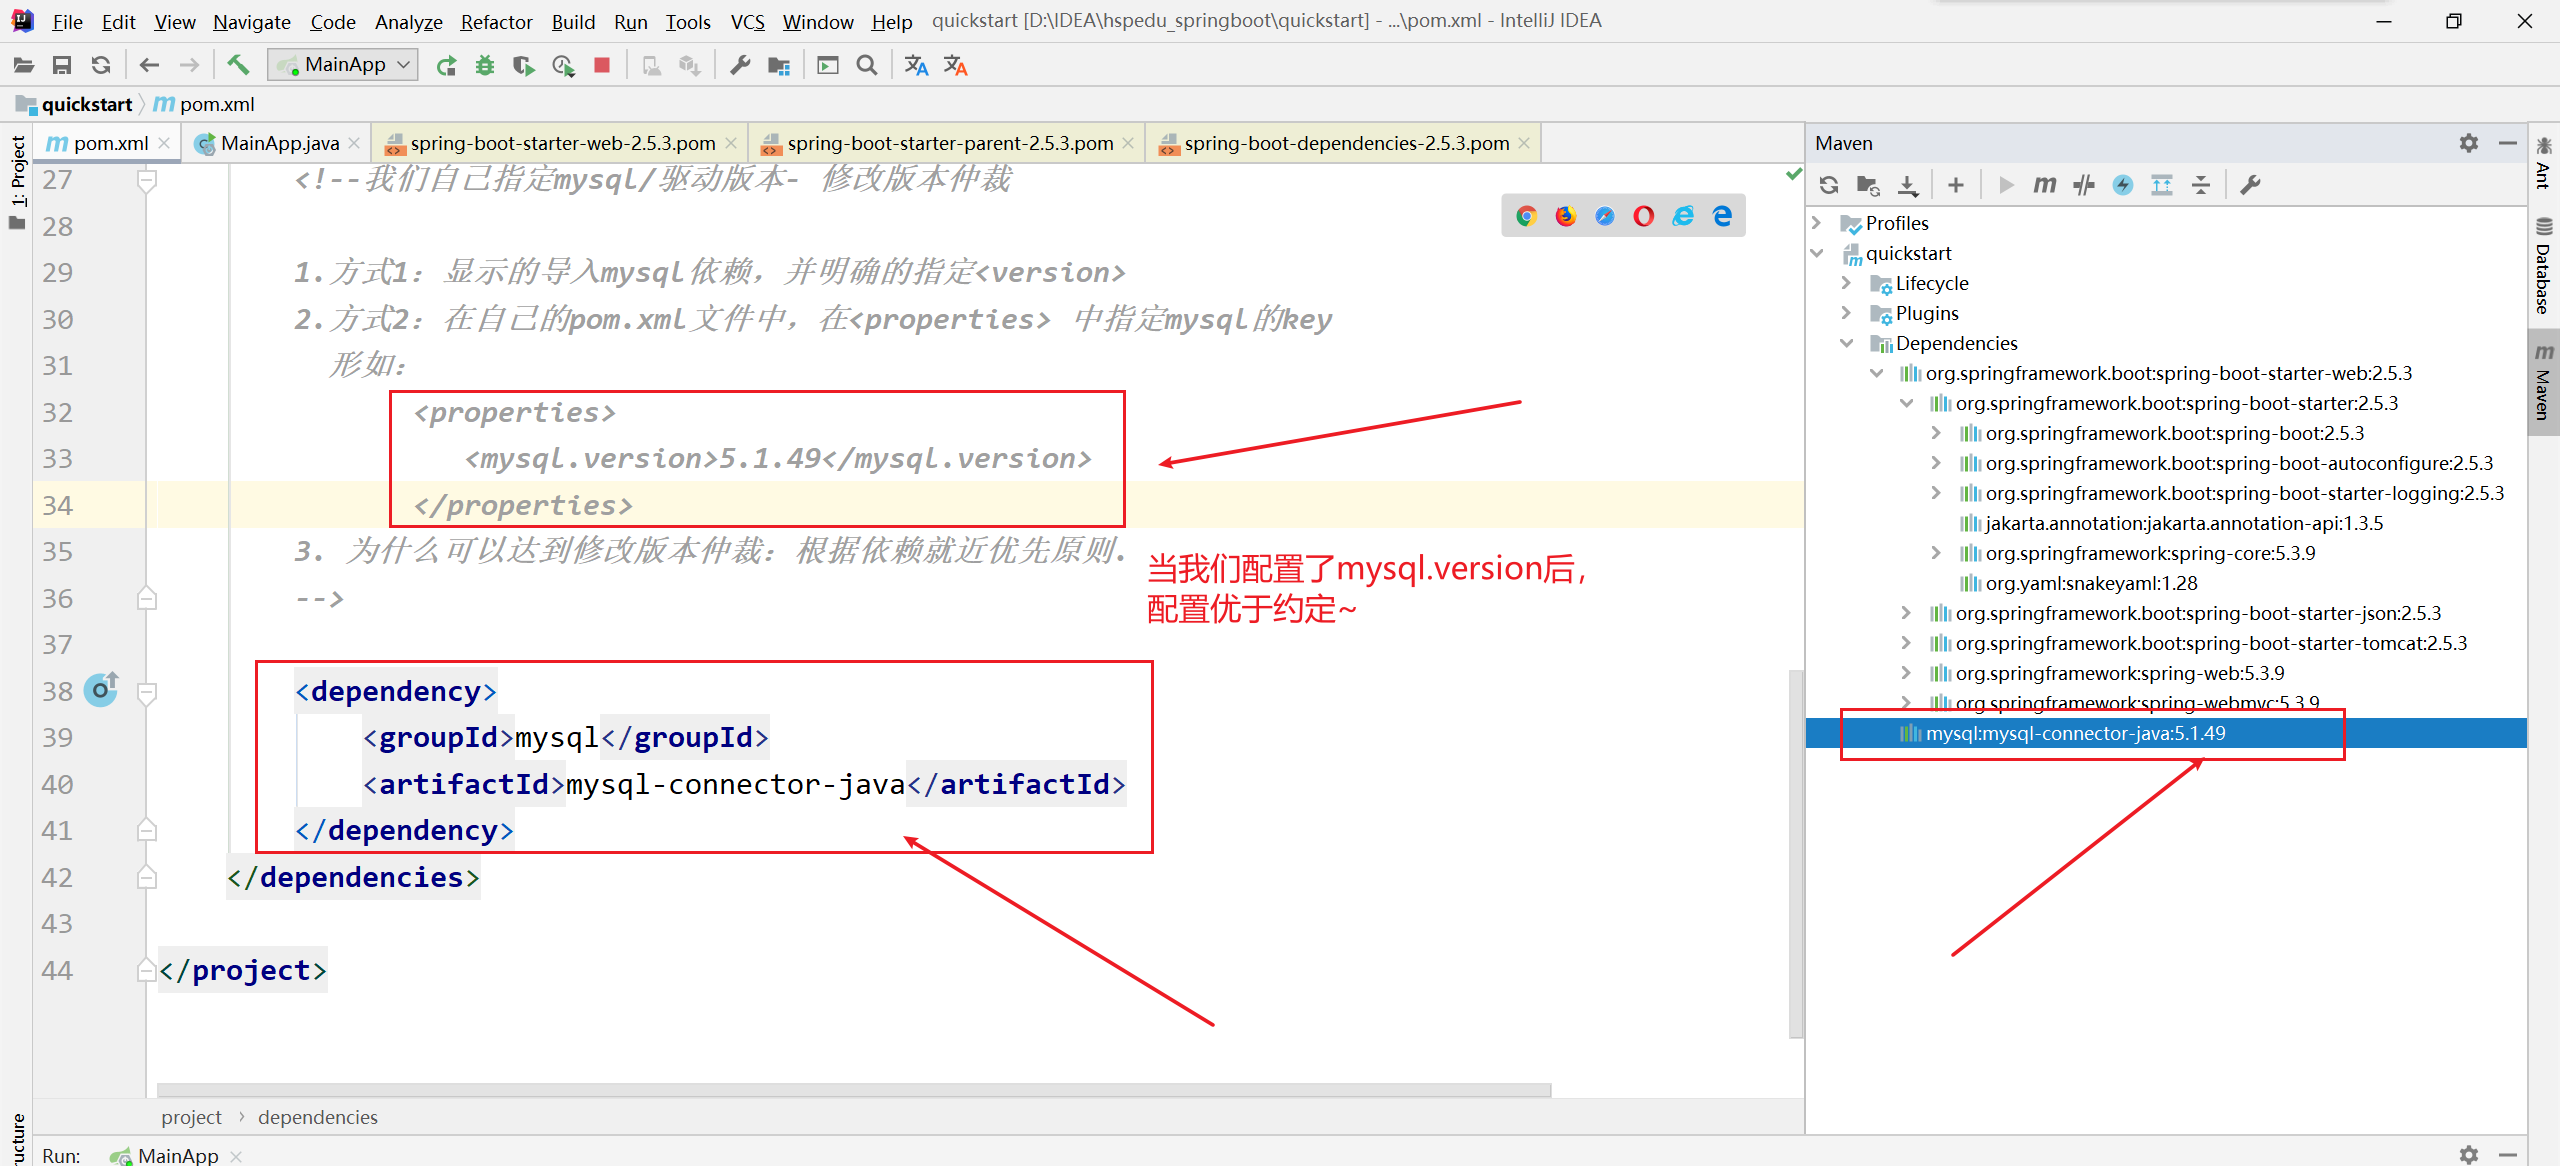Viewport: 2560px width, 1166px height.
Task: Collapse the Dependencies node in Maven
Action: pos(1846,343)
